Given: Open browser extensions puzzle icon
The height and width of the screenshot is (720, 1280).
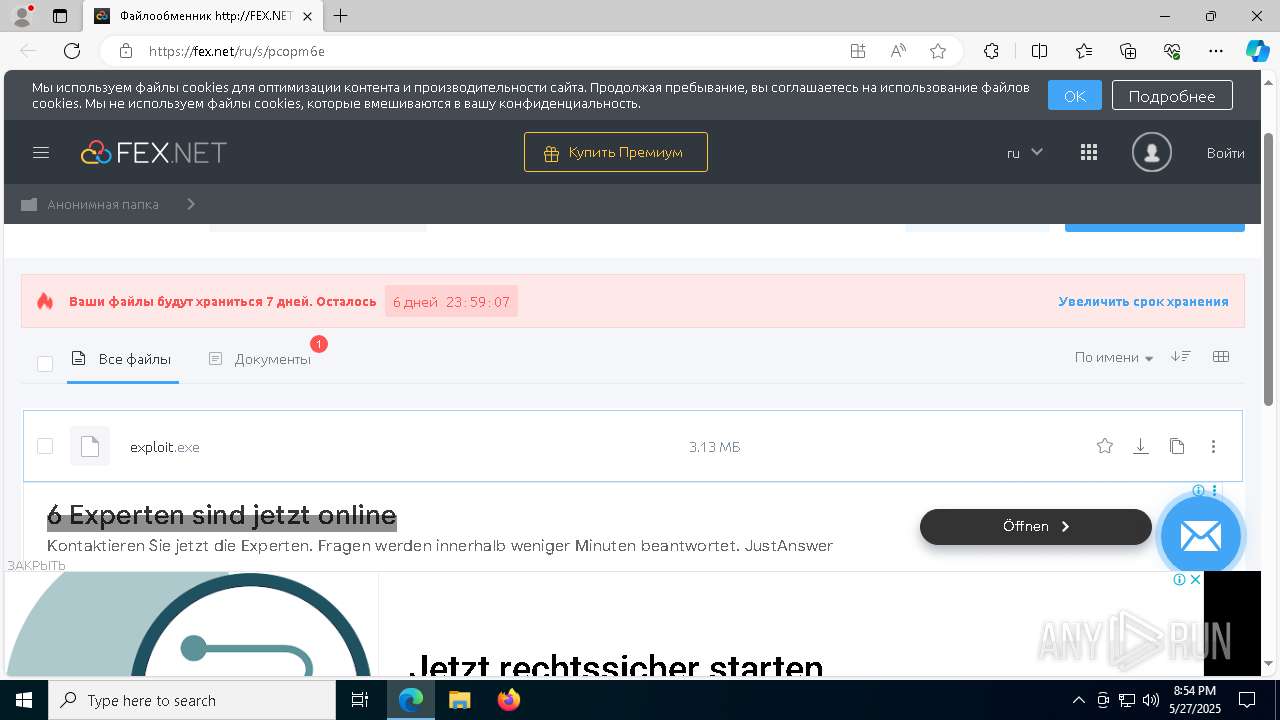Looking at the screenshot, I should (991, 51).
